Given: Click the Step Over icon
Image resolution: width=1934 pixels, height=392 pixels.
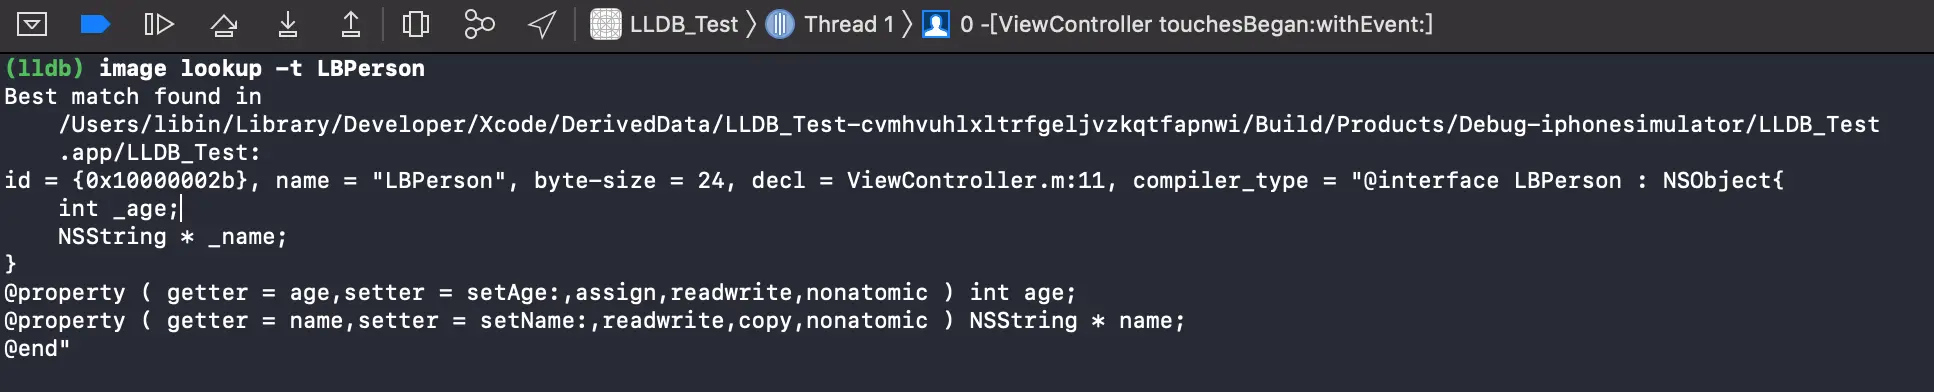Looking at the screenshot, I should pos(223,24).
